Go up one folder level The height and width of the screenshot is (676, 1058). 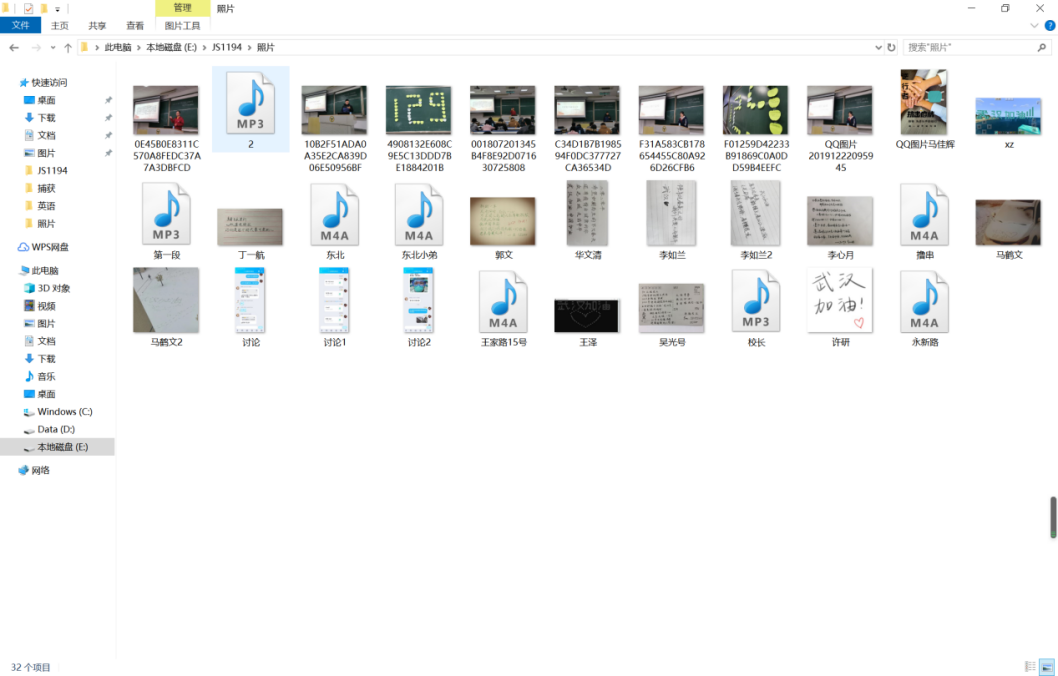(67, 47)
